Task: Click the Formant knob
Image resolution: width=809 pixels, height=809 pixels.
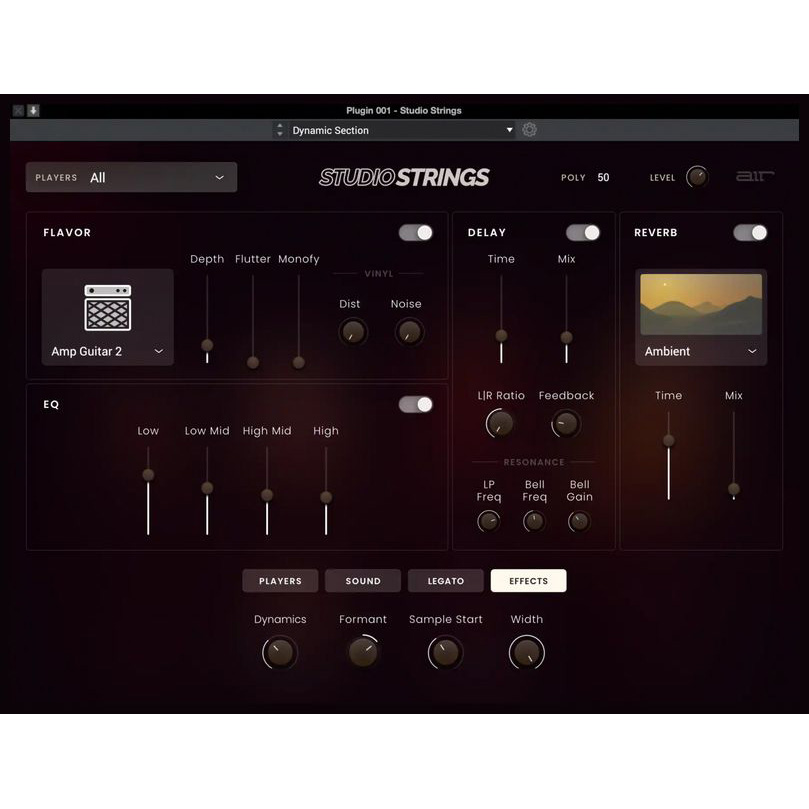Action: pos(363,653)
